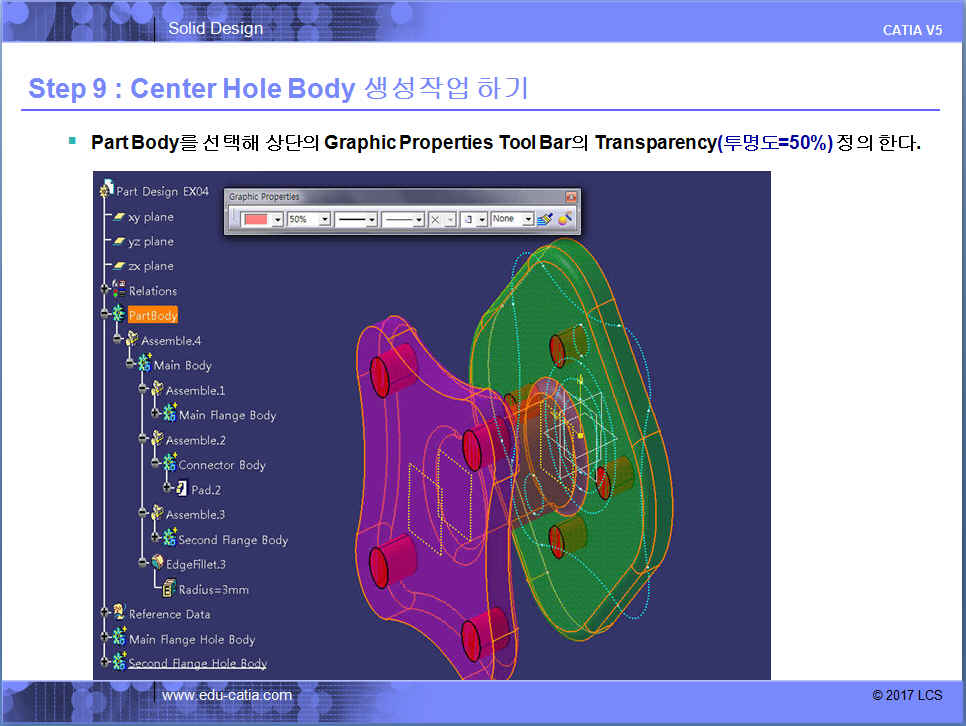Select Second Flange Hole Body in tree
The image size is (966, 726).
[197, 663]
